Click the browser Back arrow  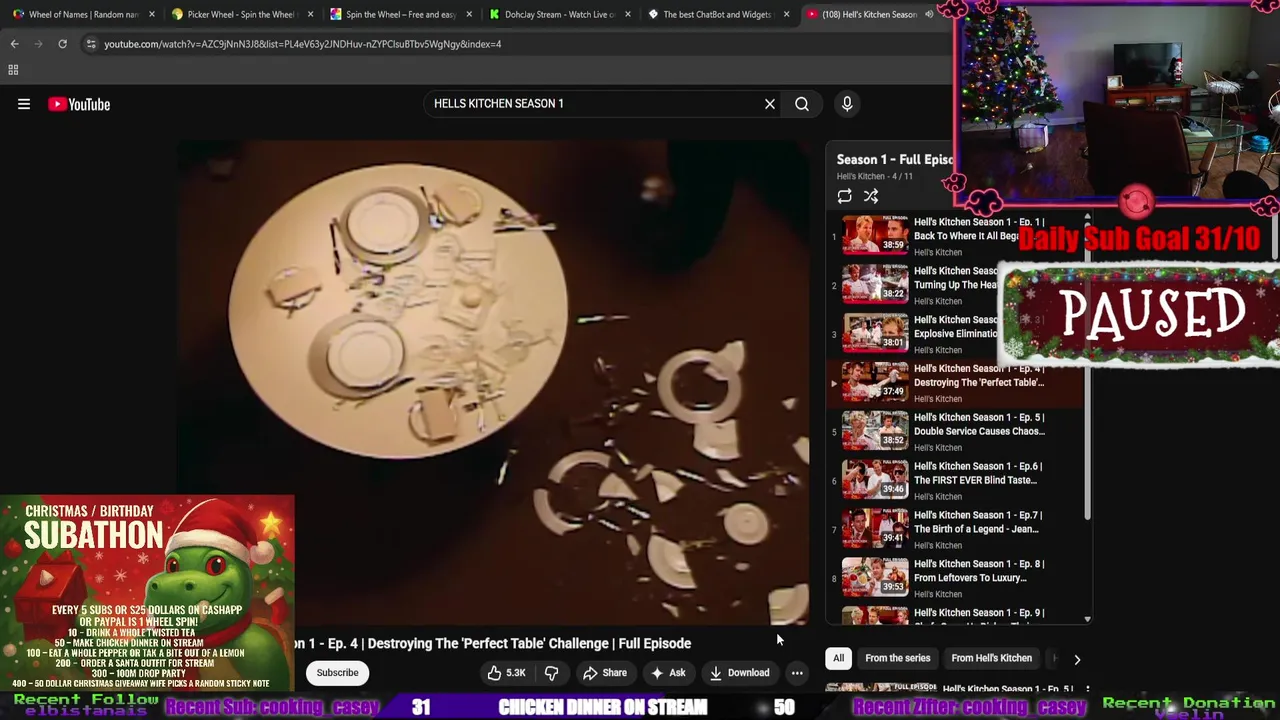(14, 44)
